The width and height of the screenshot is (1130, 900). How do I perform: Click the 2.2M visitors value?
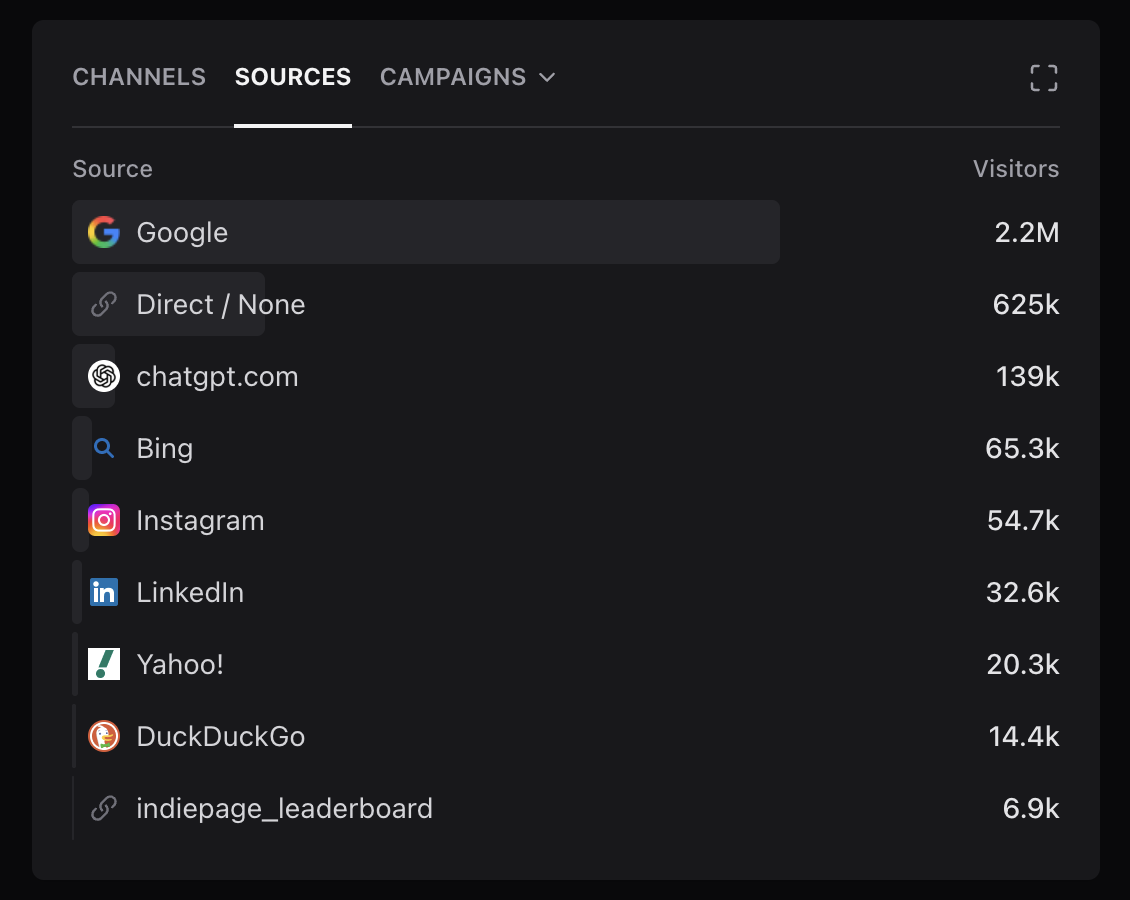click(x=1026, y=233)
